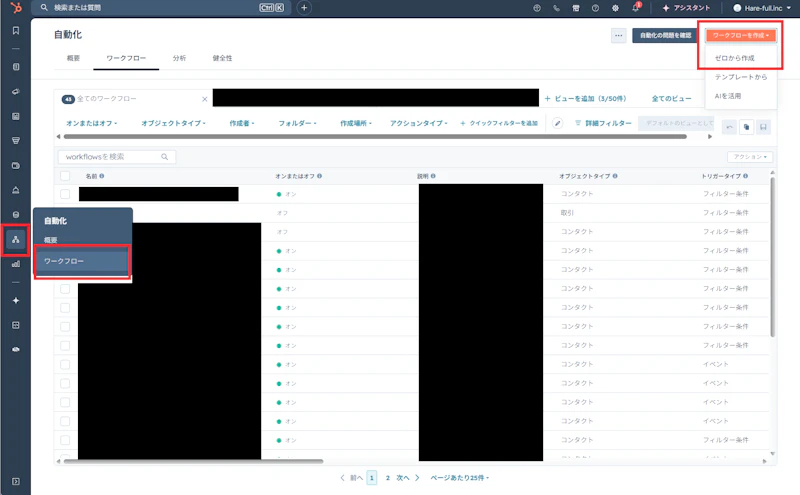Switch to the 分析 tab
This screenshot has height=495, width=800.
[x=179, y=58]
